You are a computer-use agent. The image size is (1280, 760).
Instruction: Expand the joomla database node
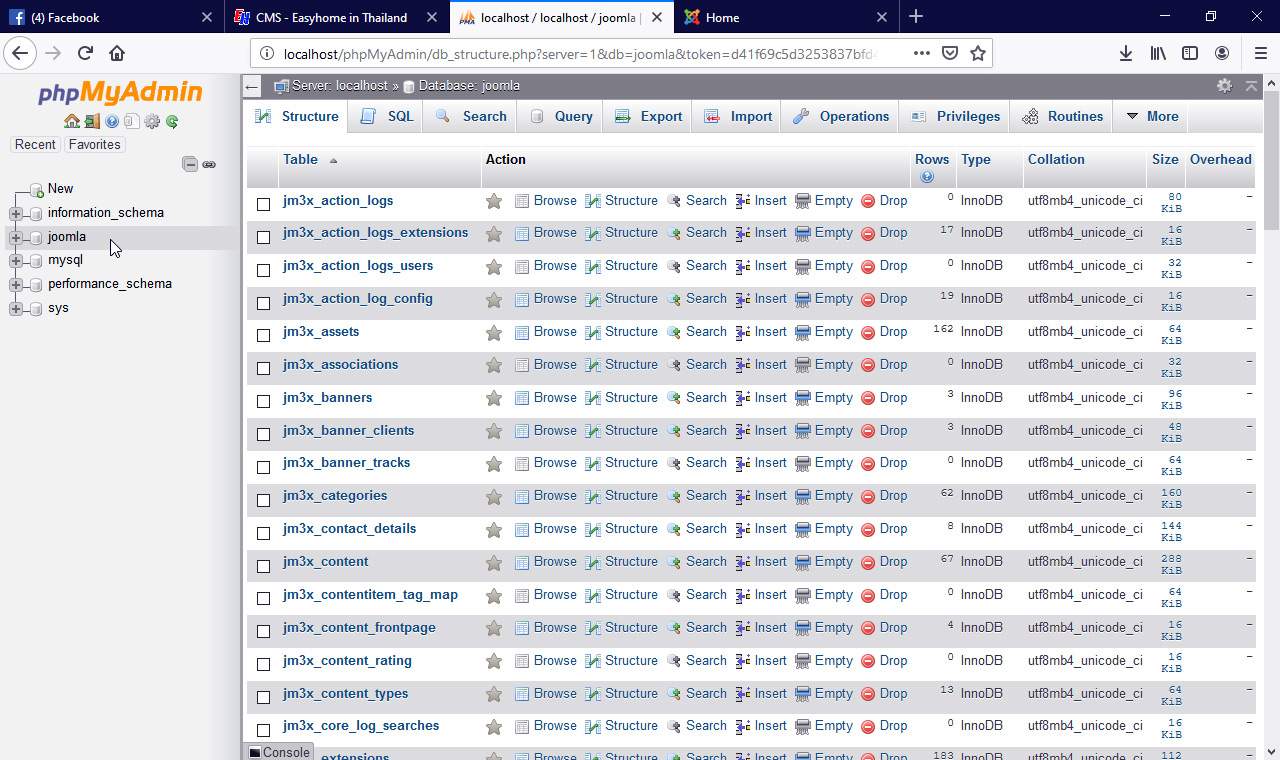[x=15, y=236]
